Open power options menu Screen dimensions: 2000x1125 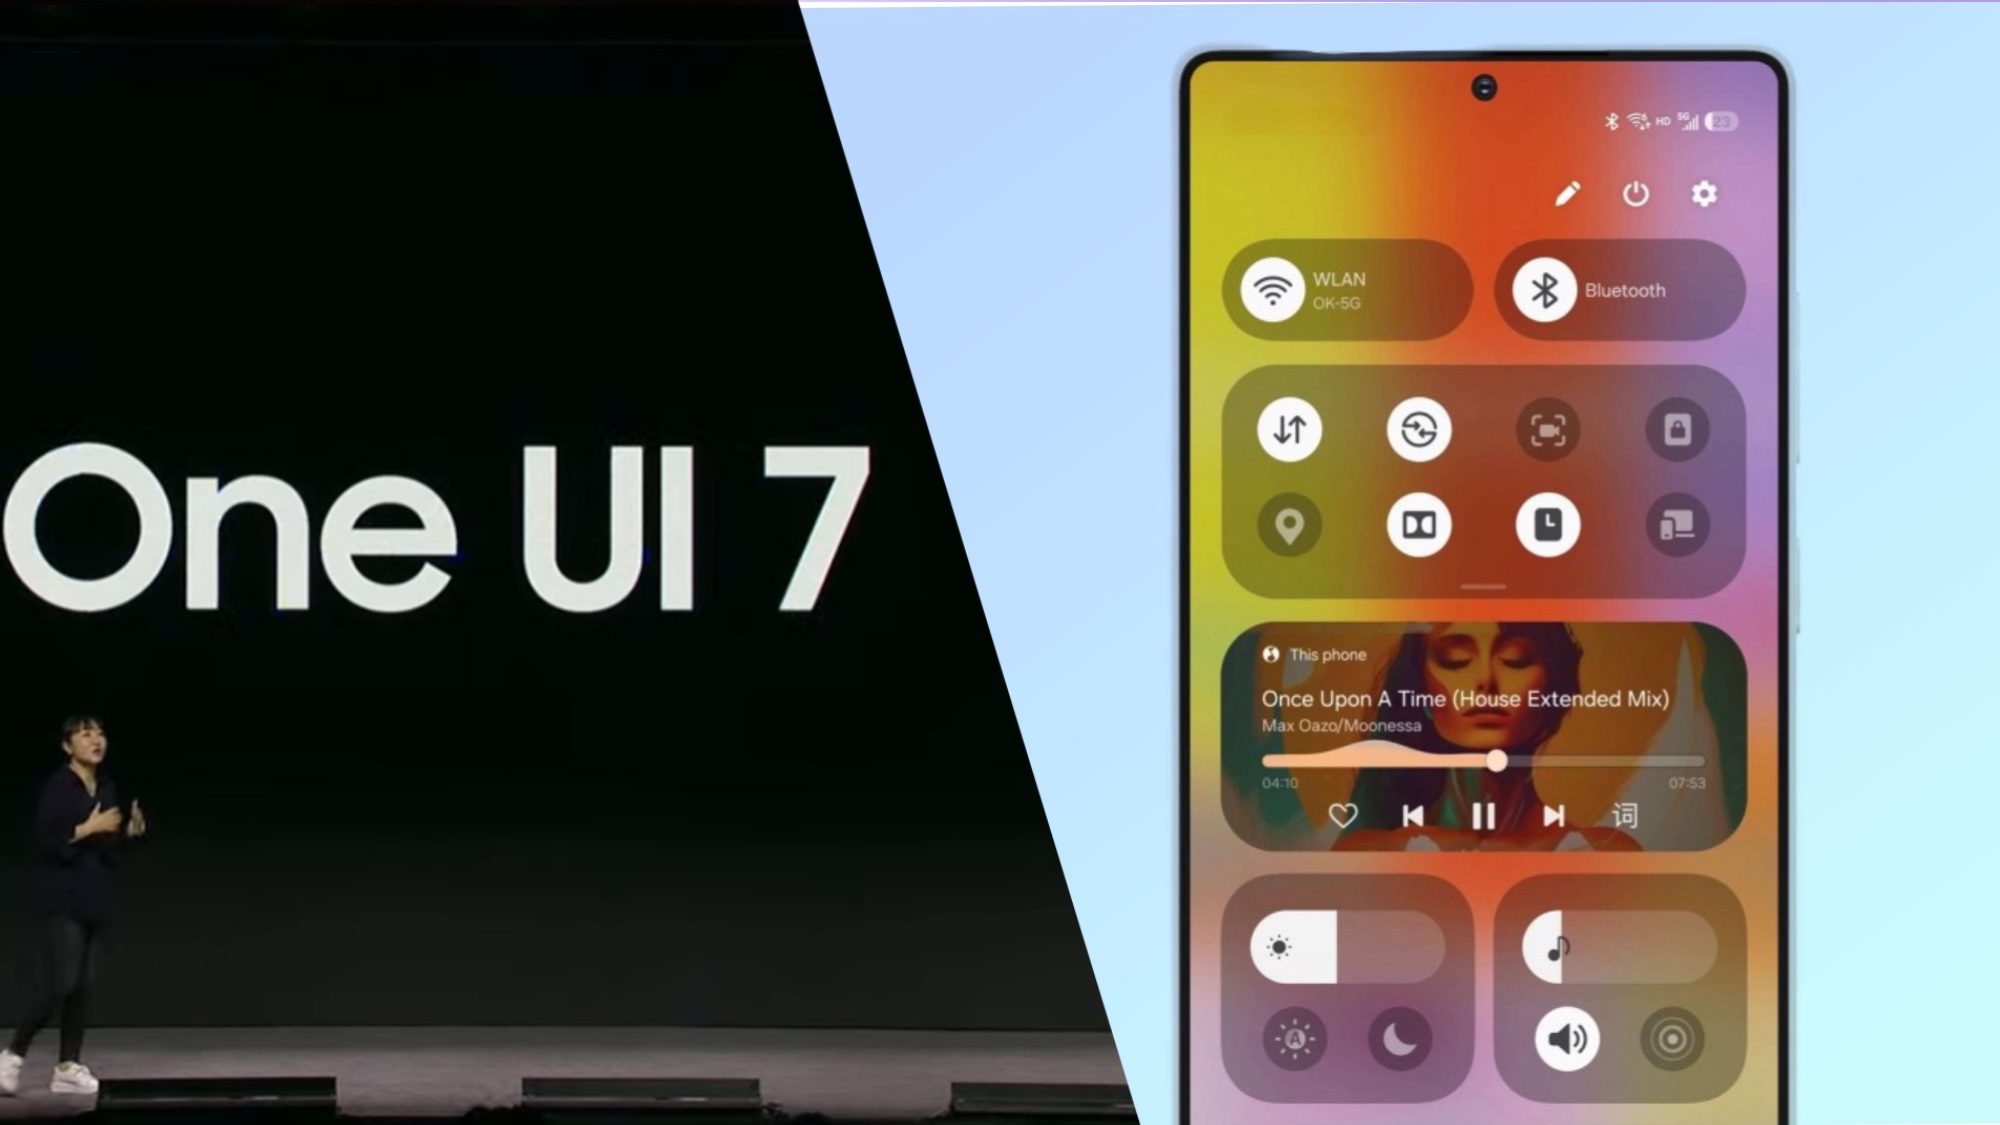pos(1636,194)
